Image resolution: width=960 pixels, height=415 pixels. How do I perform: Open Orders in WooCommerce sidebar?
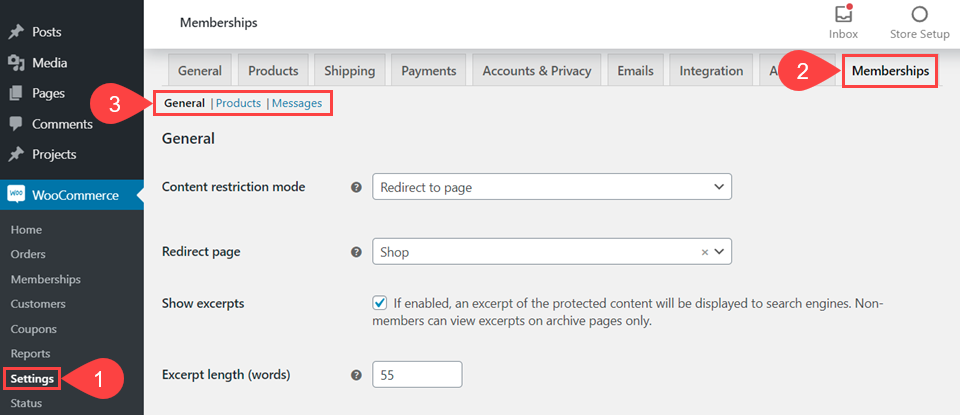click(28, 254)
